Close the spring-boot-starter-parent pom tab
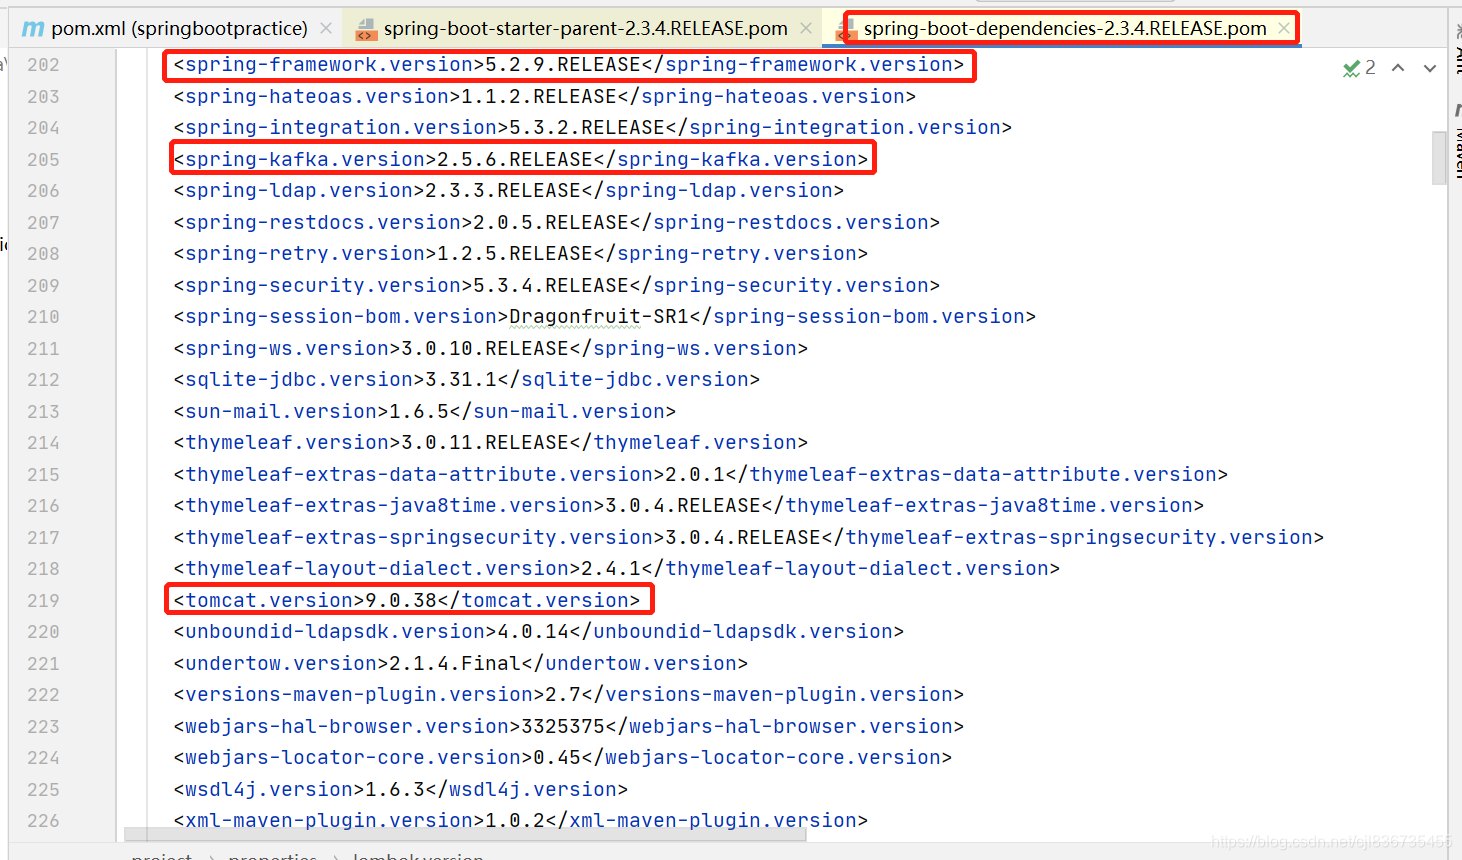This screenshot has height=860, width=1462. coord(806,28)
